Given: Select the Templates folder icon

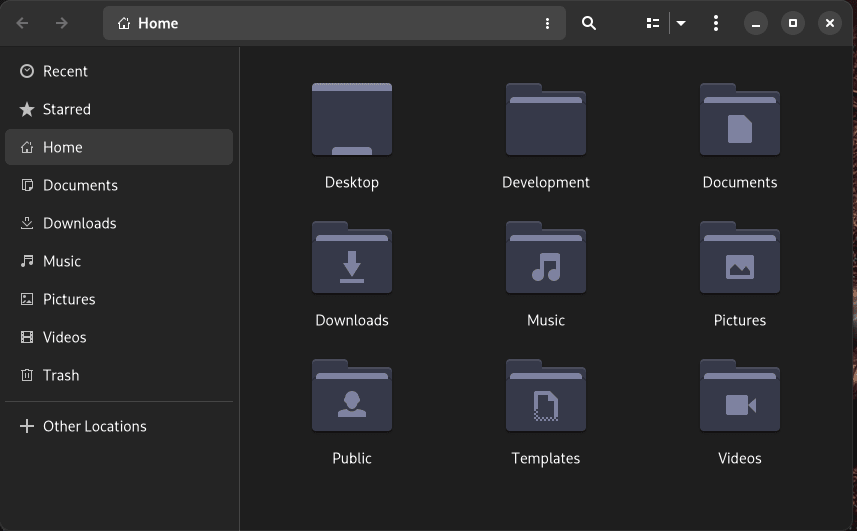Looking at the screenshot, I should pos(546,396).
